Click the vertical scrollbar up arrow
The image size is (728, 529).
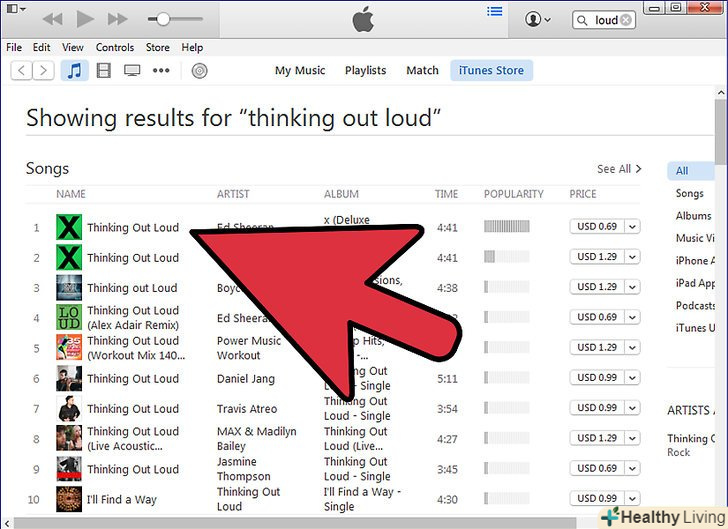[721, 92]
